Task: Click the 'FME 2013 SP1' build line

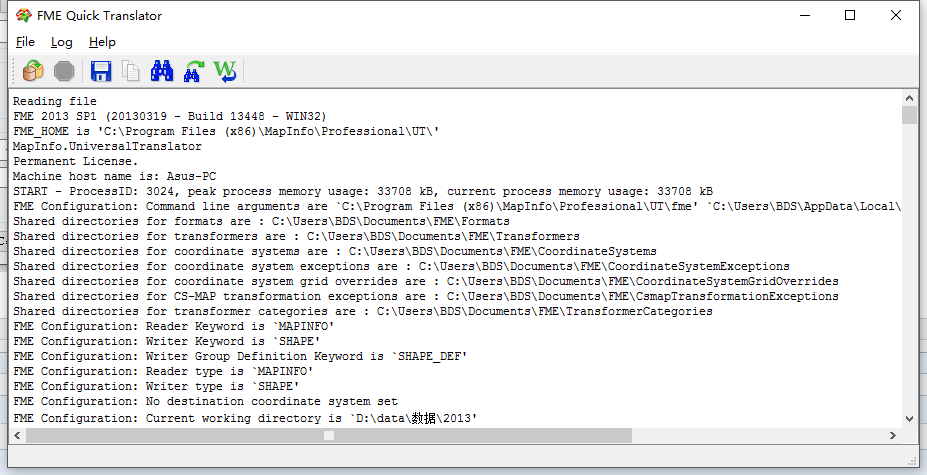Action: tap(170, 116)
